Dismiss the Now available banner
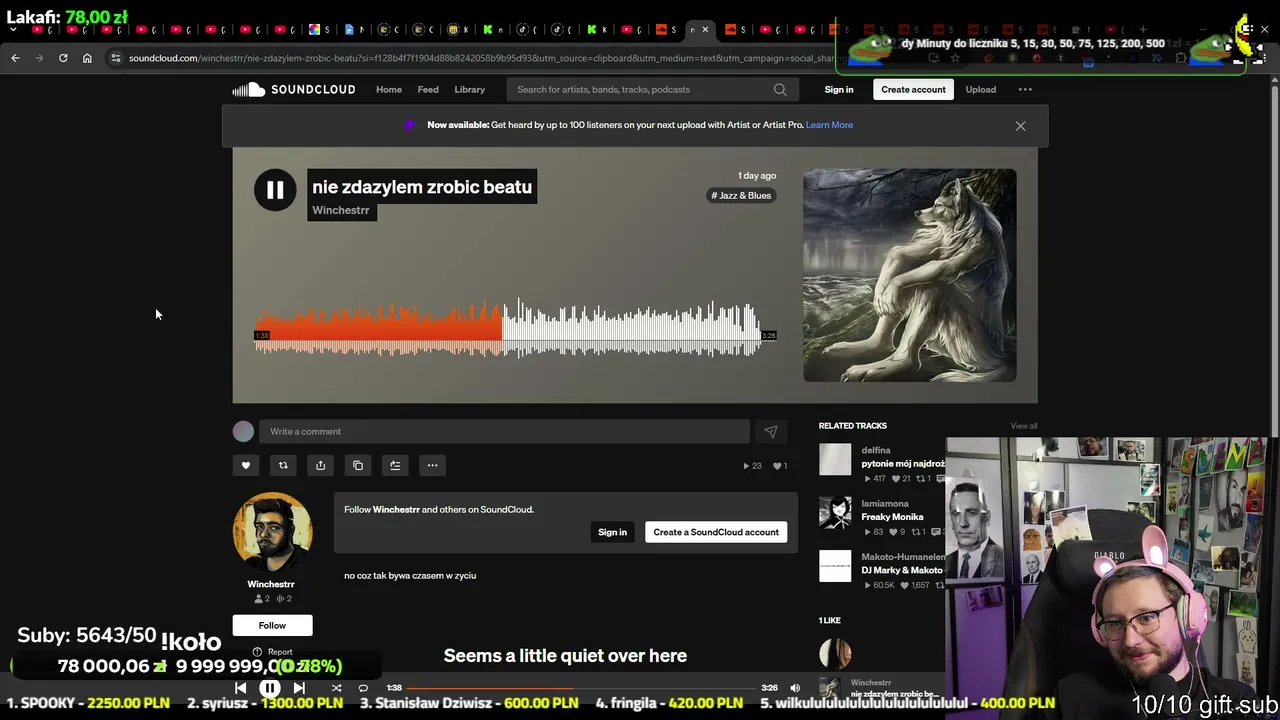Screen dimensions: 1280x720 (x=1020, y=126)
